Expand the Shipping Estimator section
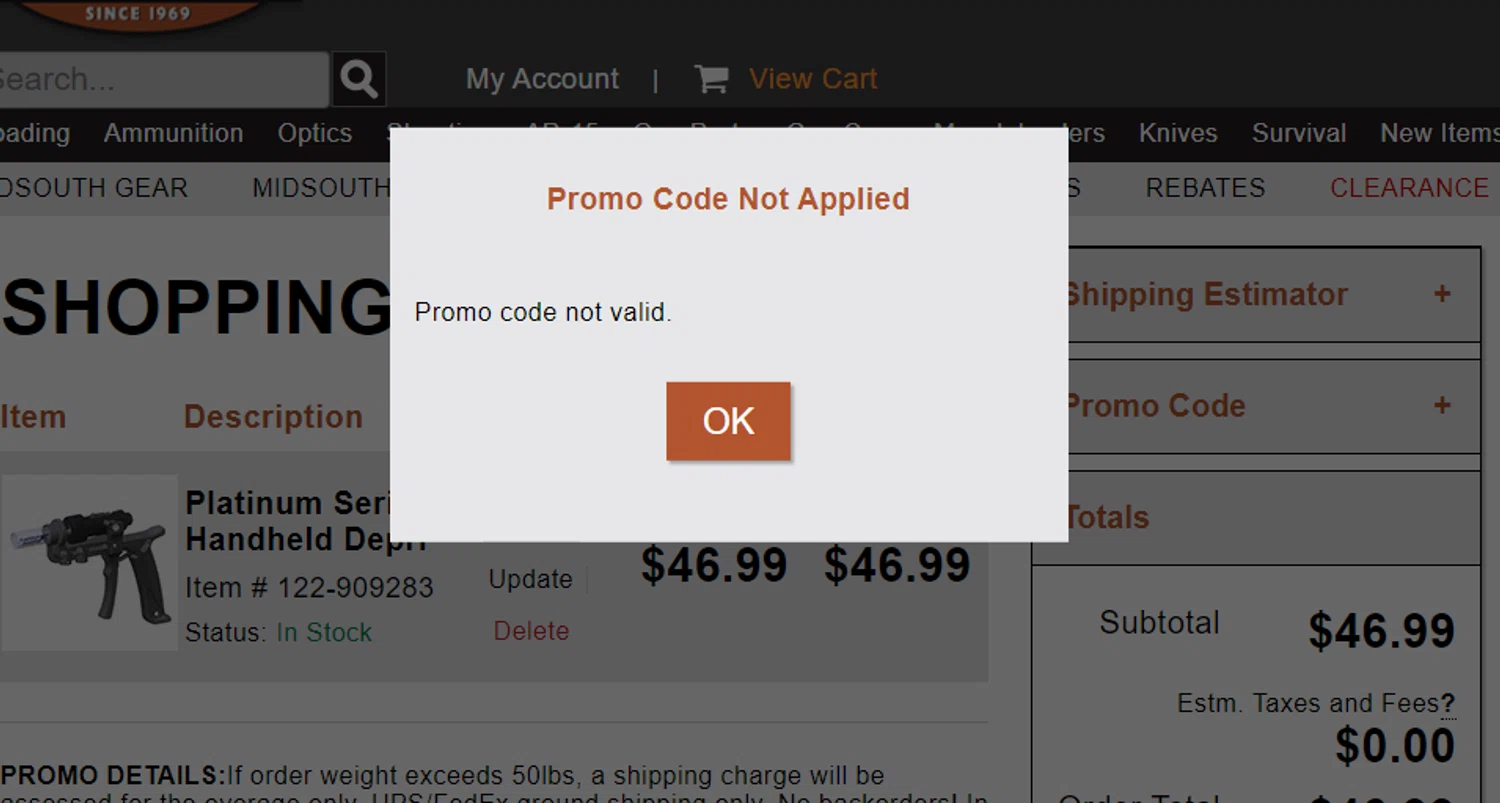1500x803 pixels. pos(1441,294)
